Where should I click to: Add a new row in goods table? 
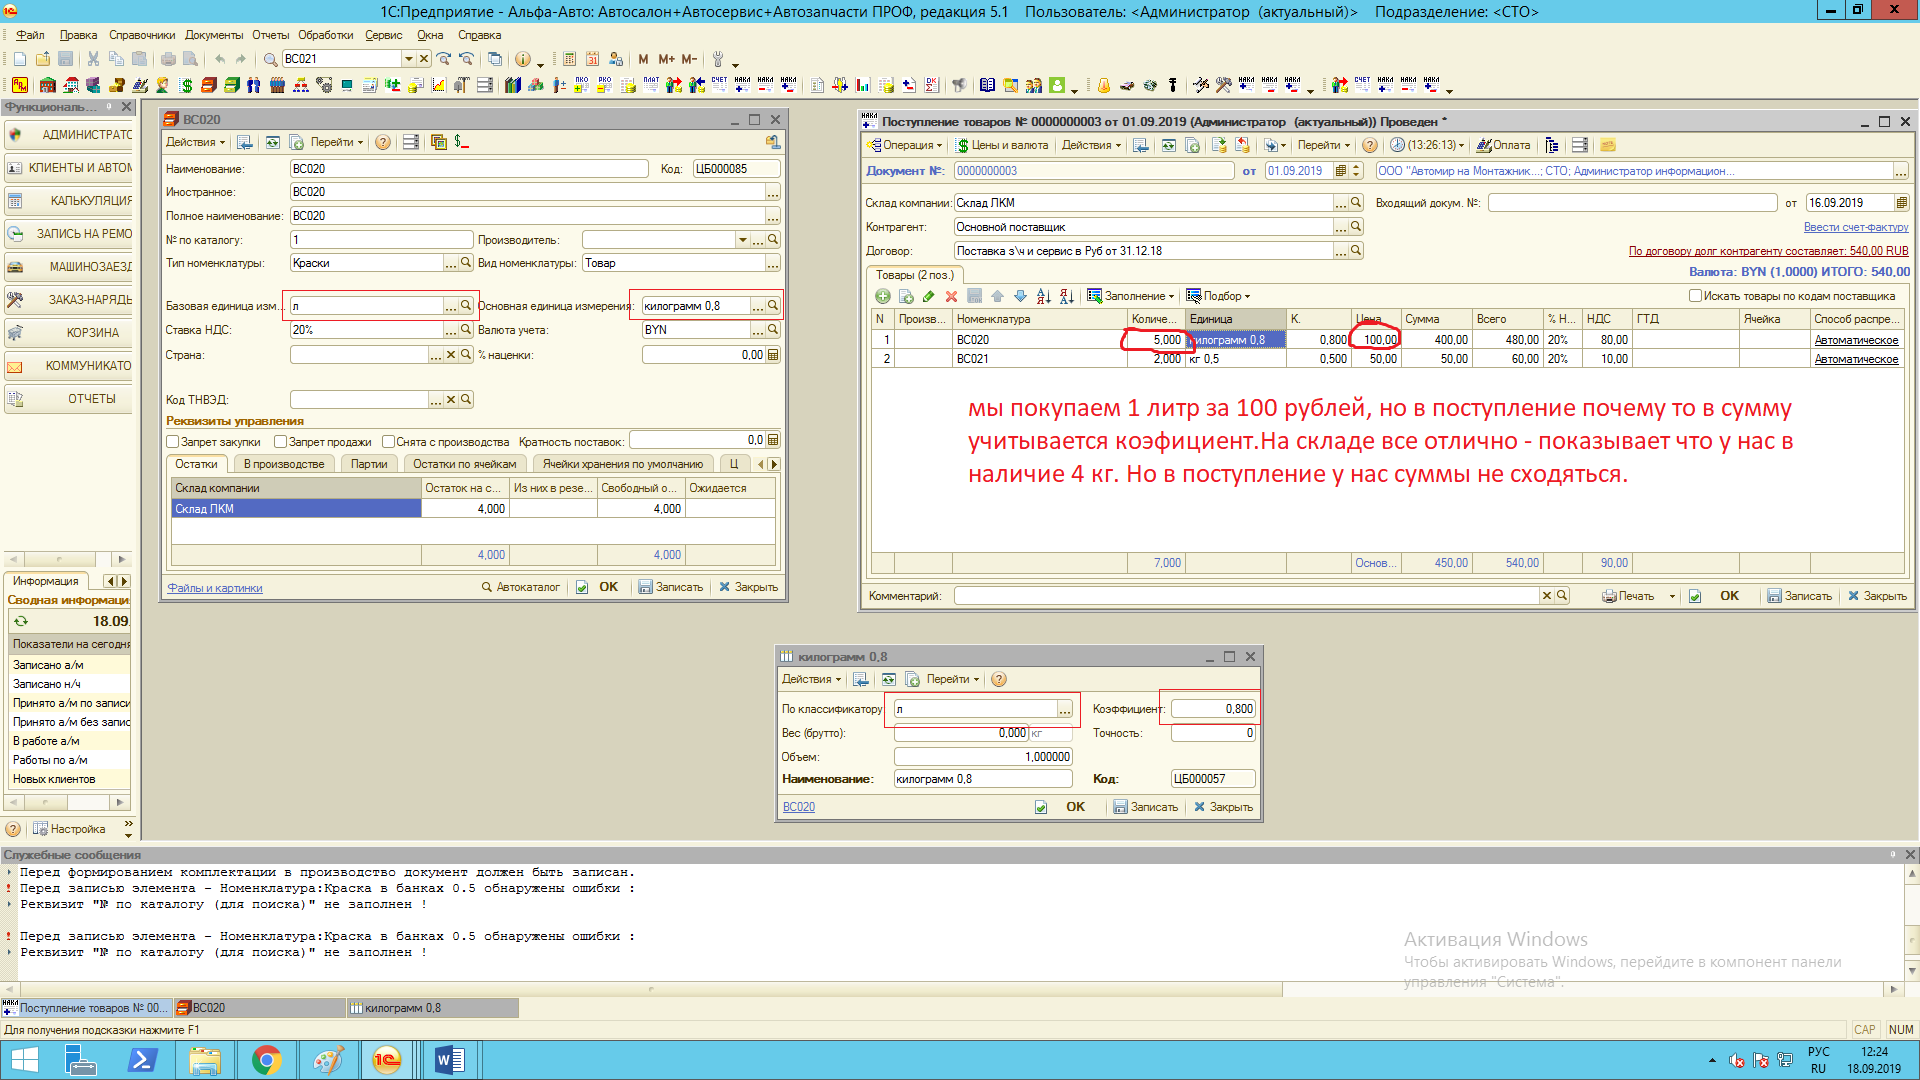tap(883, 296)
